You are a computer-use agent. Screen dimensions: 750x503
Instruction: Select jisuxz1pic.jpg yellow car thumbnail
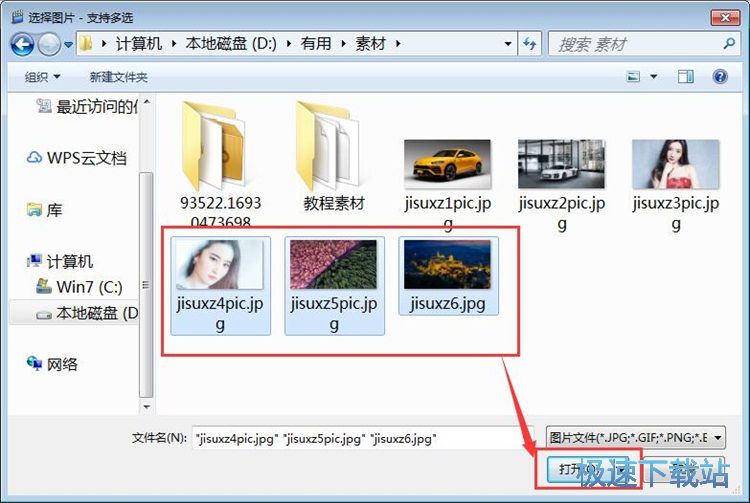coord(447,164)
